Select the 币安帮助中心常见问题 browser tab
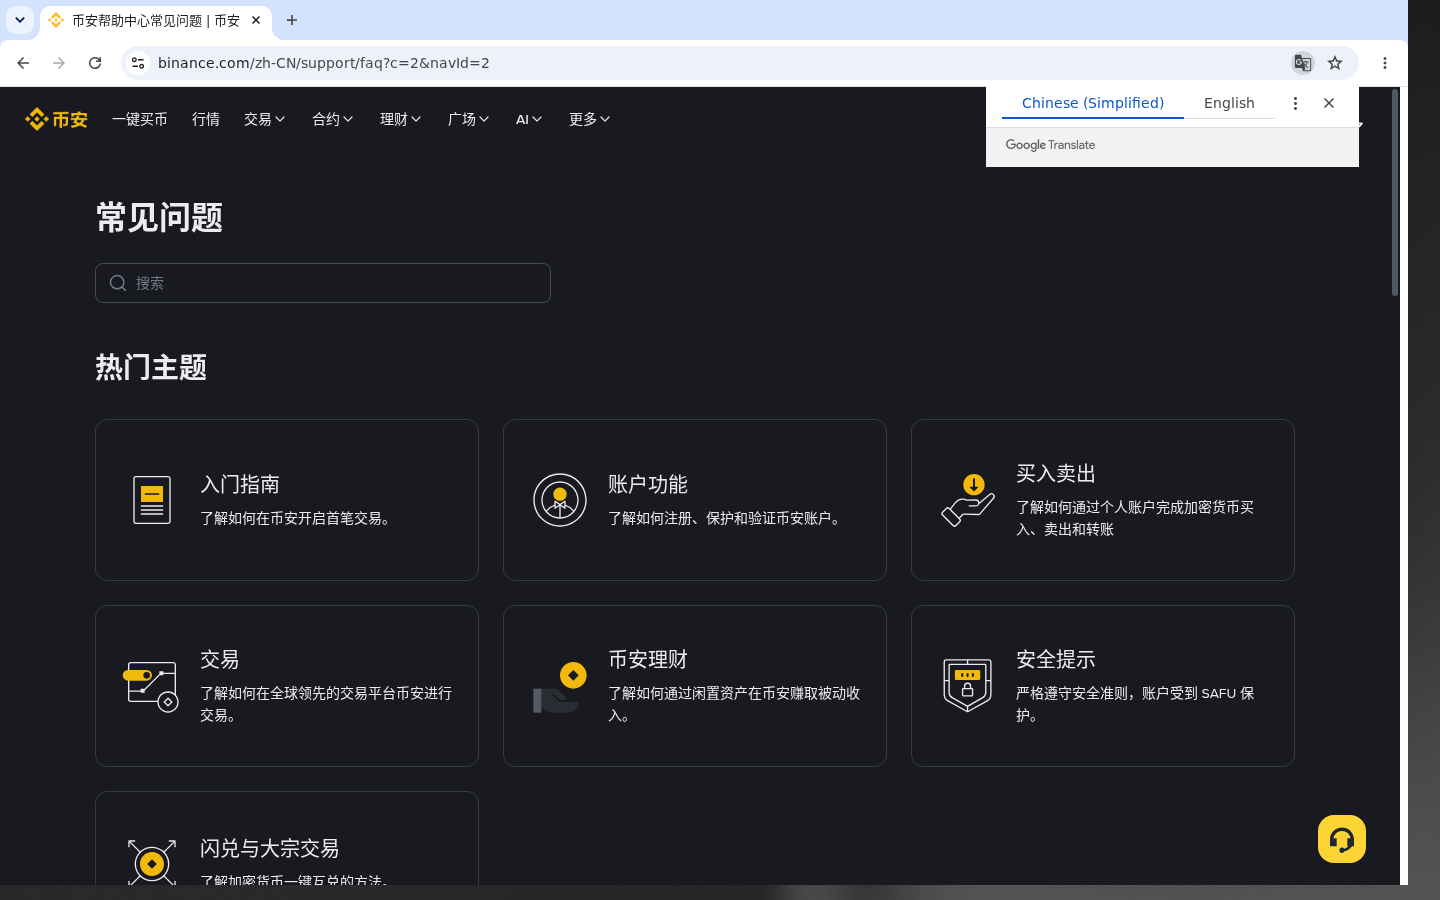1440x900 pixels. (x=155, y=20)
